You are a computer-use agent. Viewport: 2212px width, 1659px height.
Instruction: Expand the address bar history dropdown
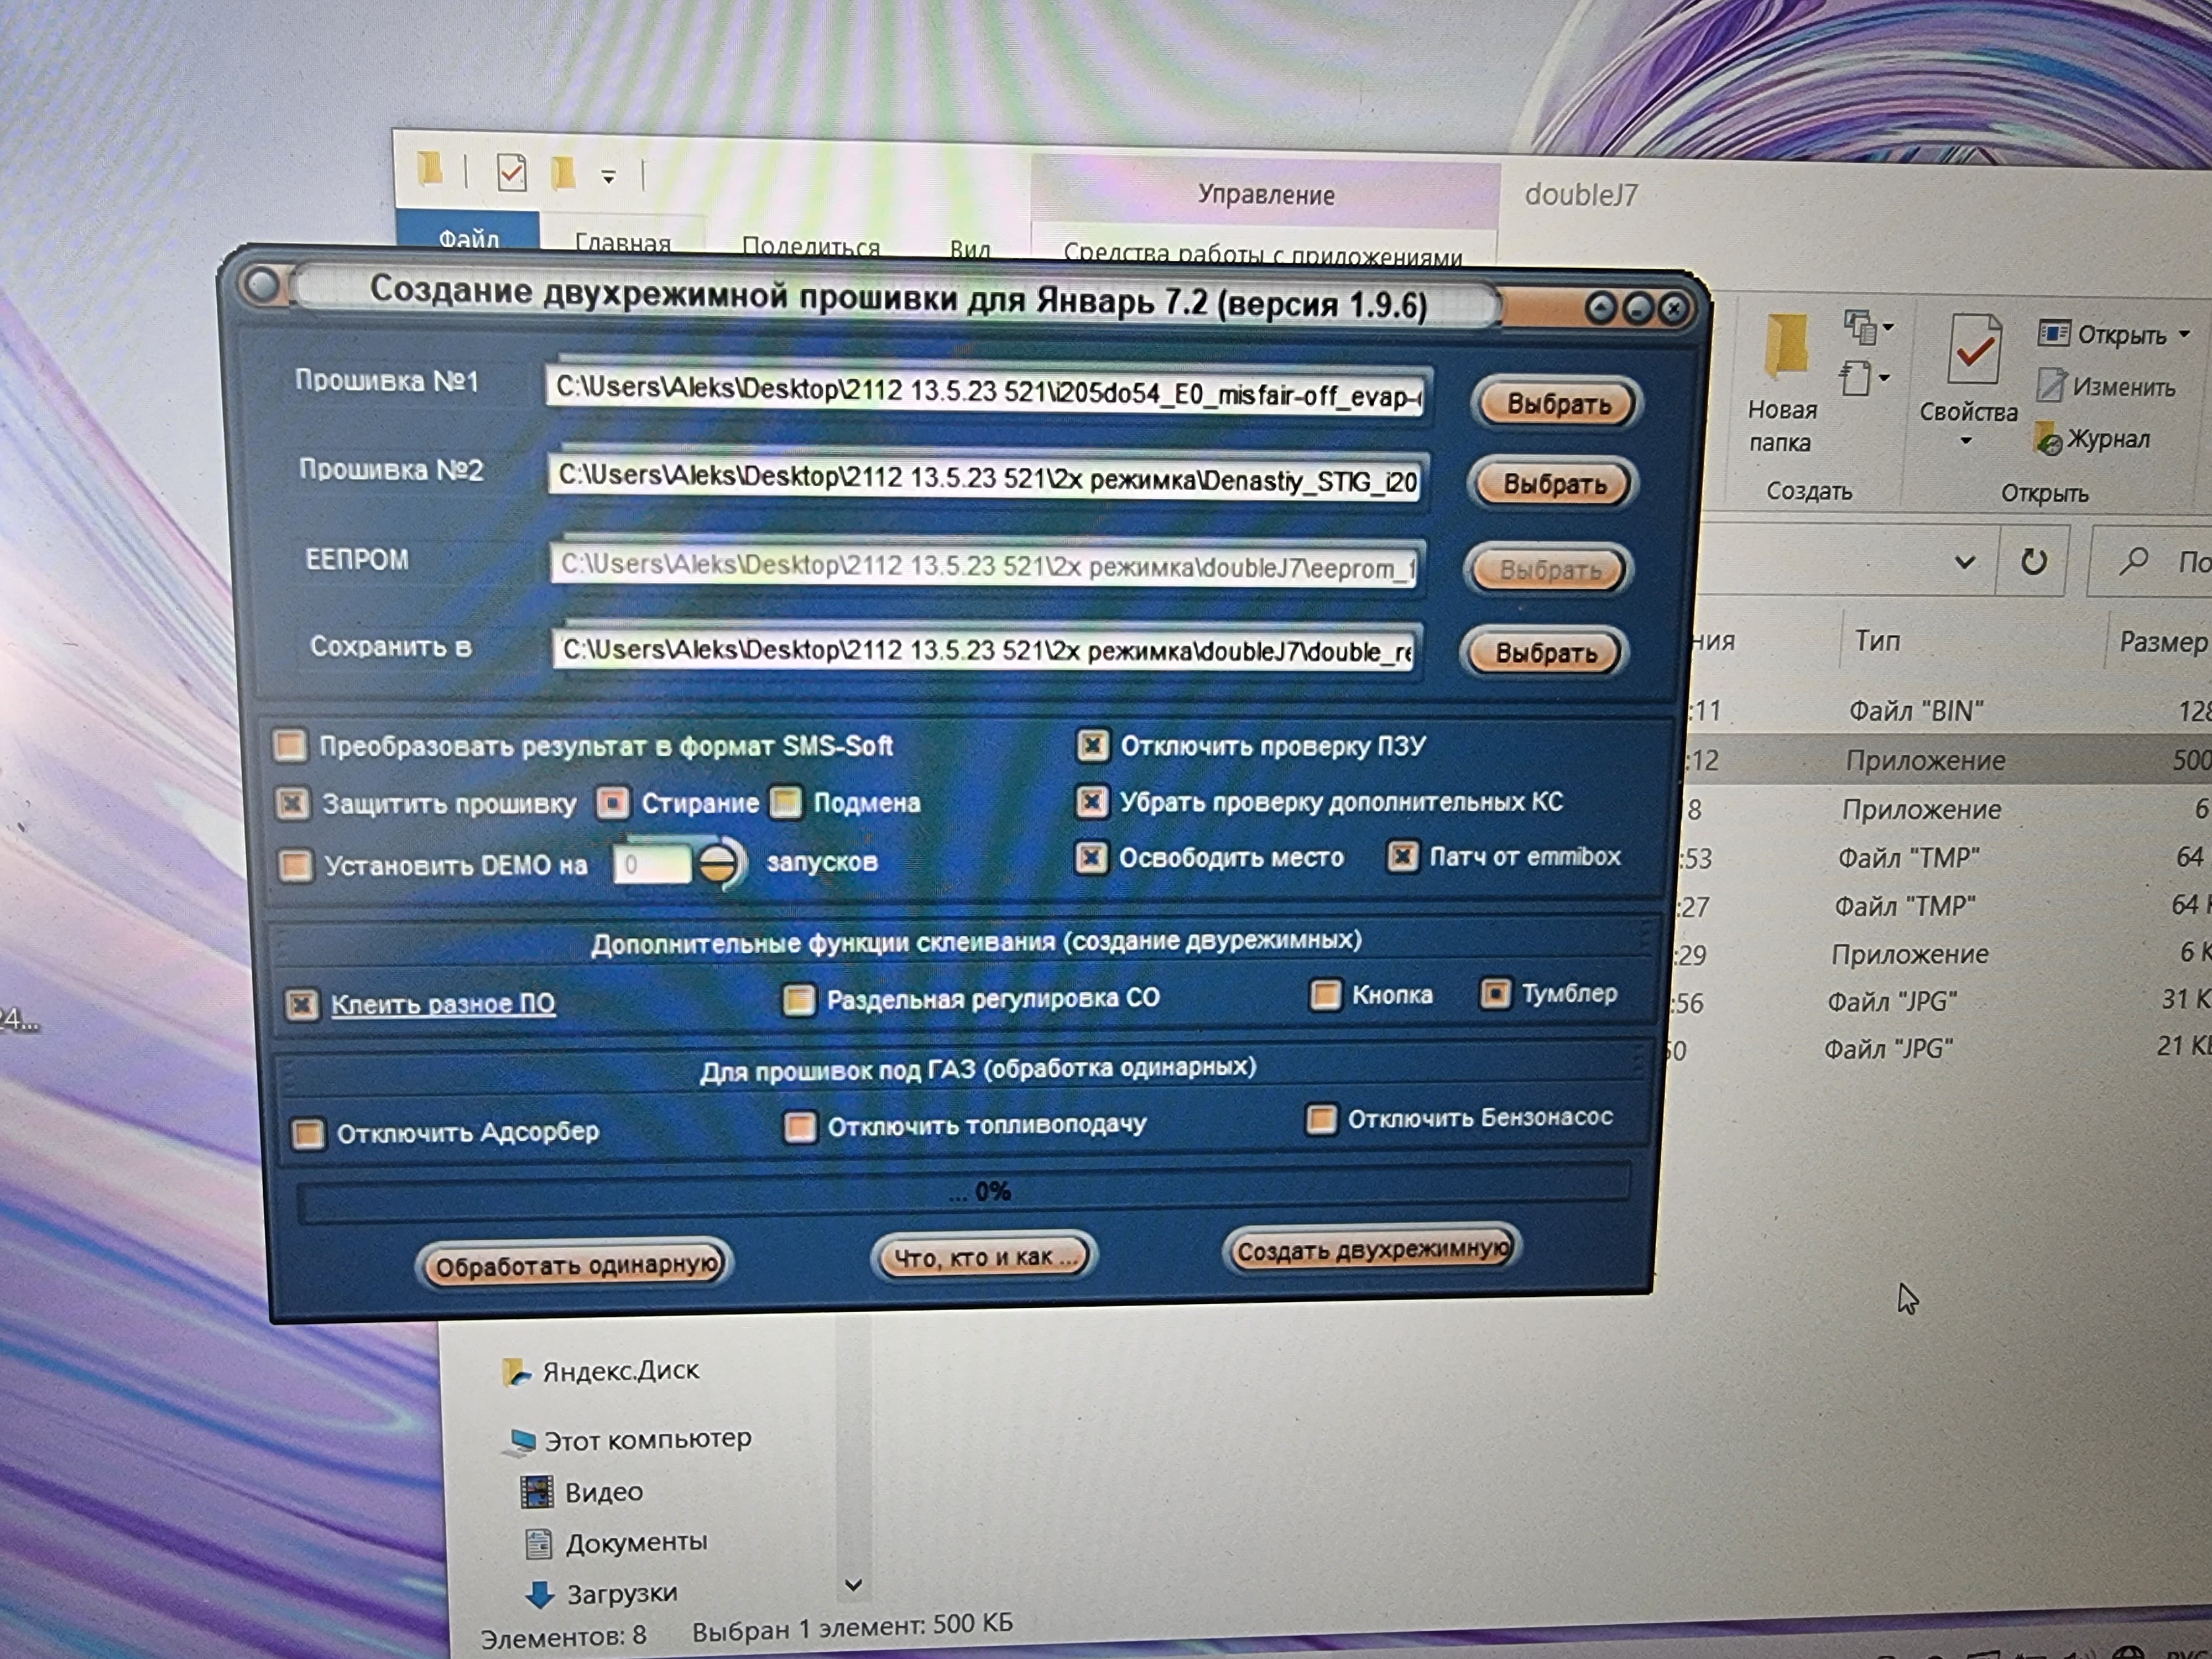tap(1964, 562)
